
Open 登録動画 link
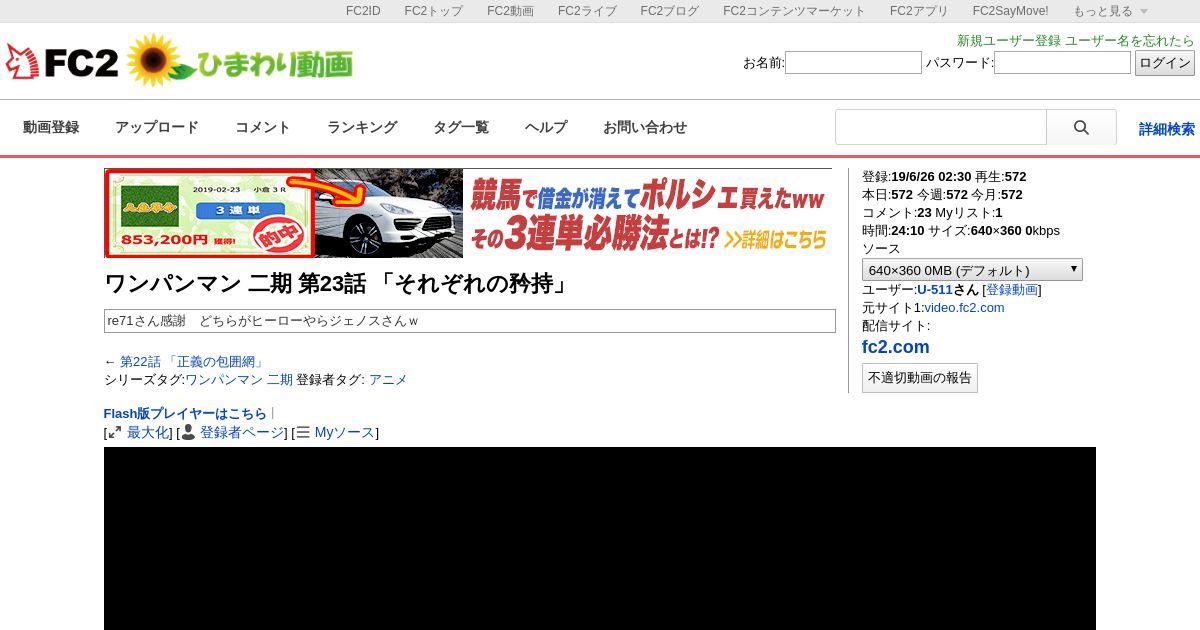(1012, 290)
